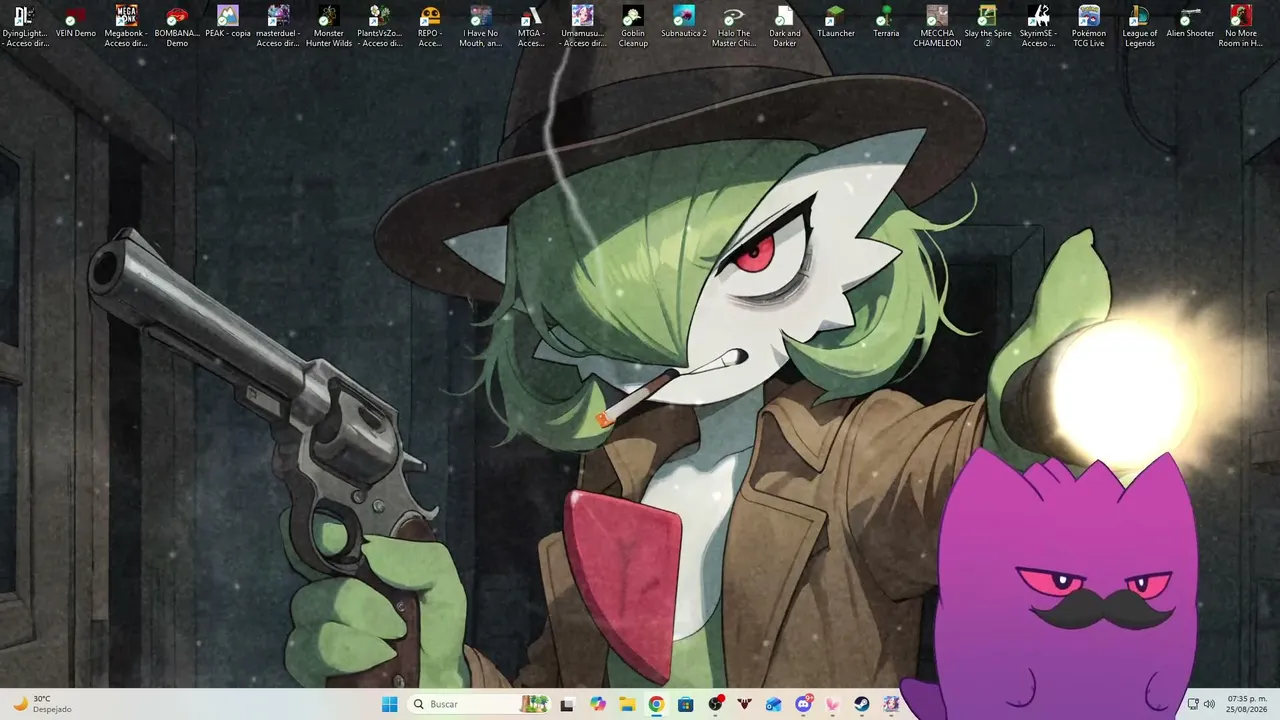Open the clock and date calendar
Screen dimensions: 1280x720
click(1246, 704)
